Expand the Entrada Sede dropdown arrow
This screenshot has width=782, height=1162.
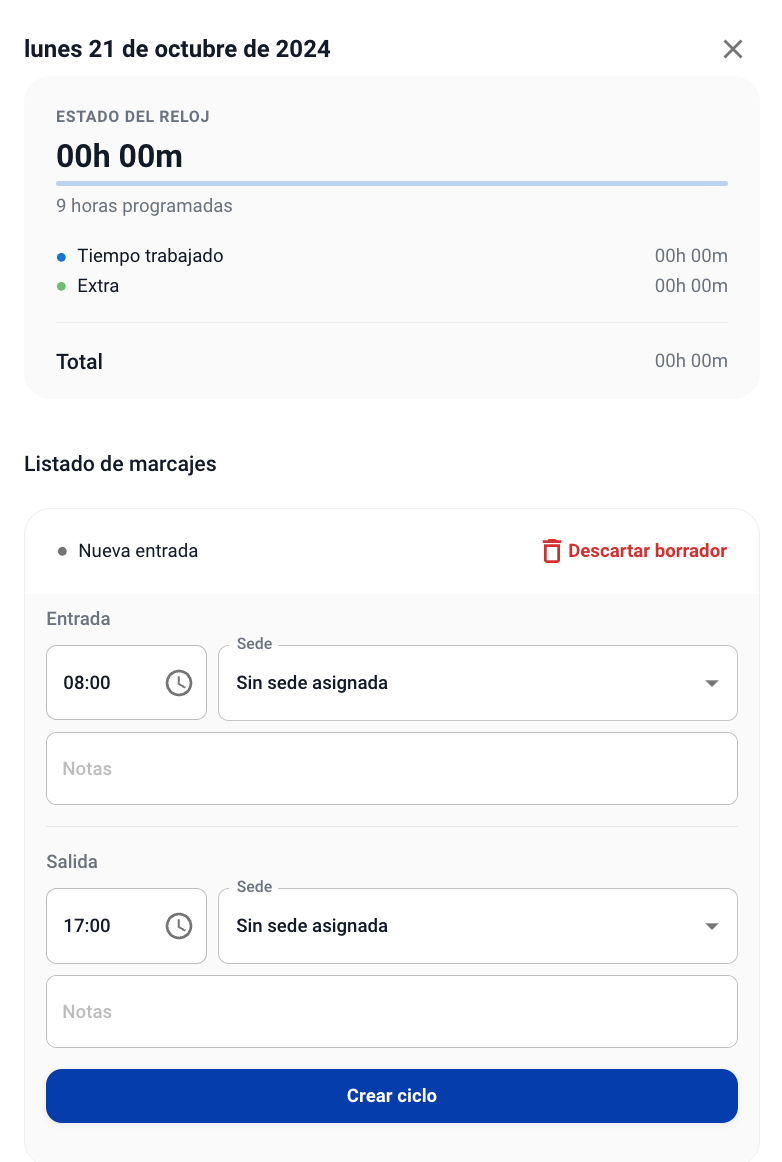click(x=712, y=683)
